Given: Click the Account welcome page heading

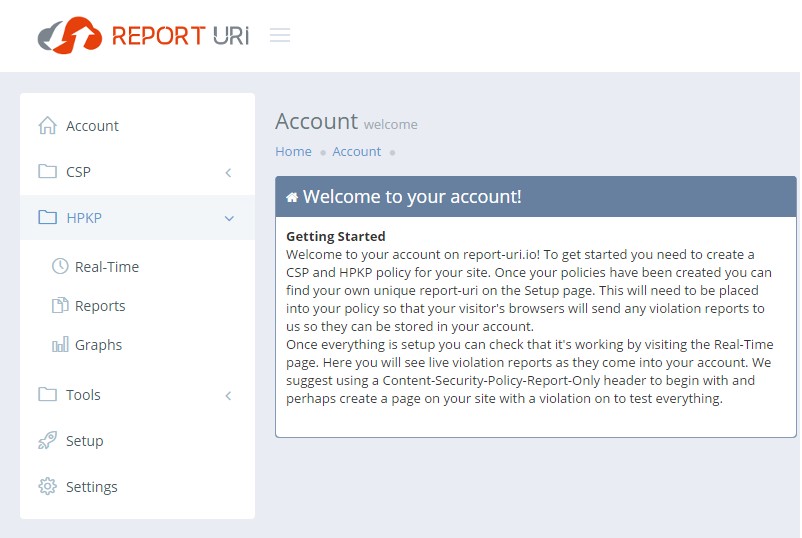Looking at the screenshot, I should pos(346,122).
